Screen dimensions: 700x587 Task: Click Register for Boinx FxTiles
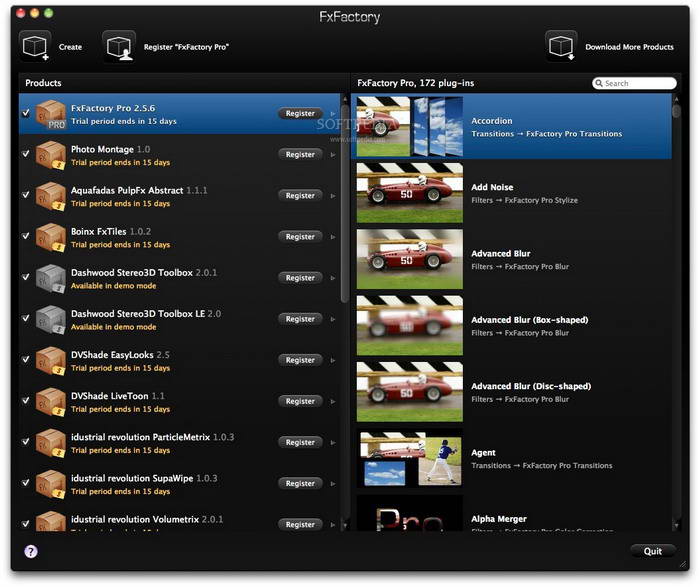(x=300, y=237)
